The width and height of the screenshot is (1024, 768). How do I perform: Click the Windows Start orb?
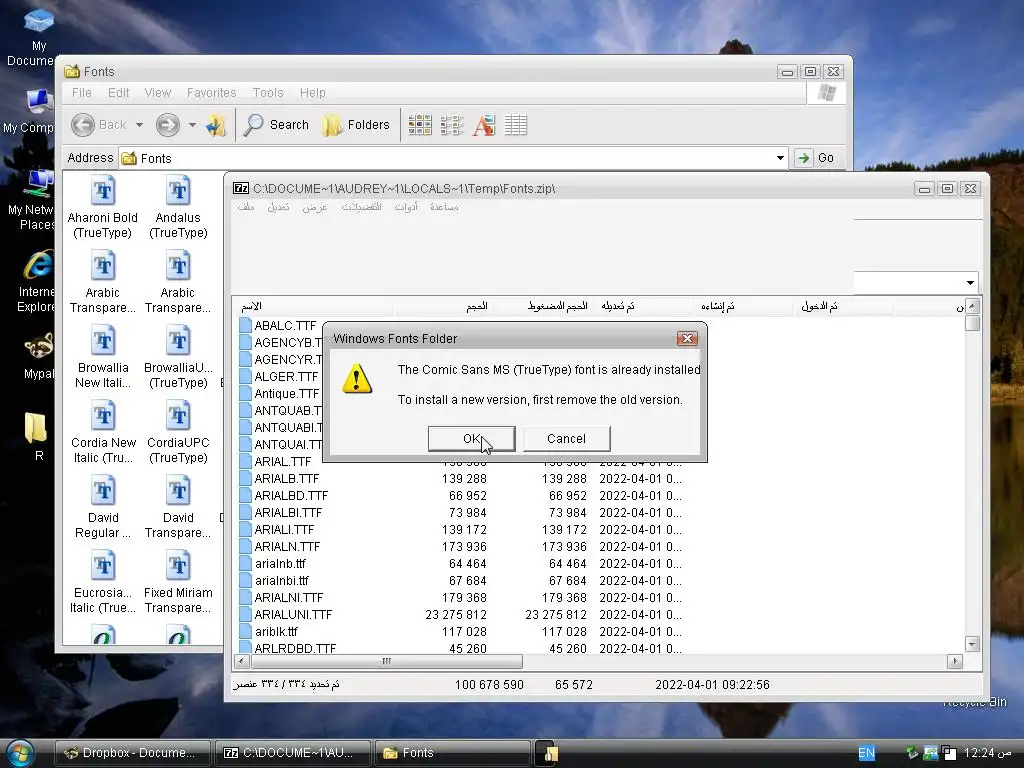click(x=20, y=753)
